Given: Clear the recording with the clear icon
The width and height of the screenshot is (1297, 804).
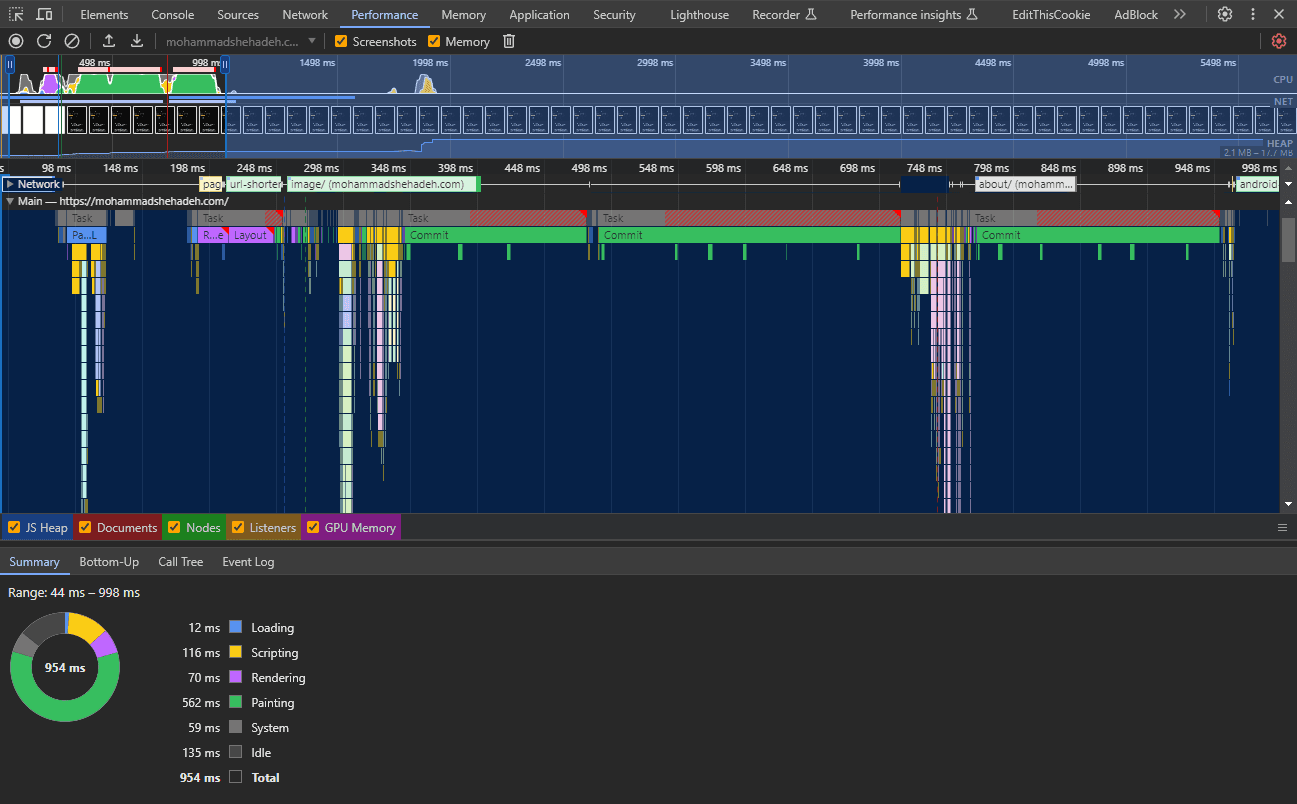Looking at the screenshot, I should click(x=72, y=41).
